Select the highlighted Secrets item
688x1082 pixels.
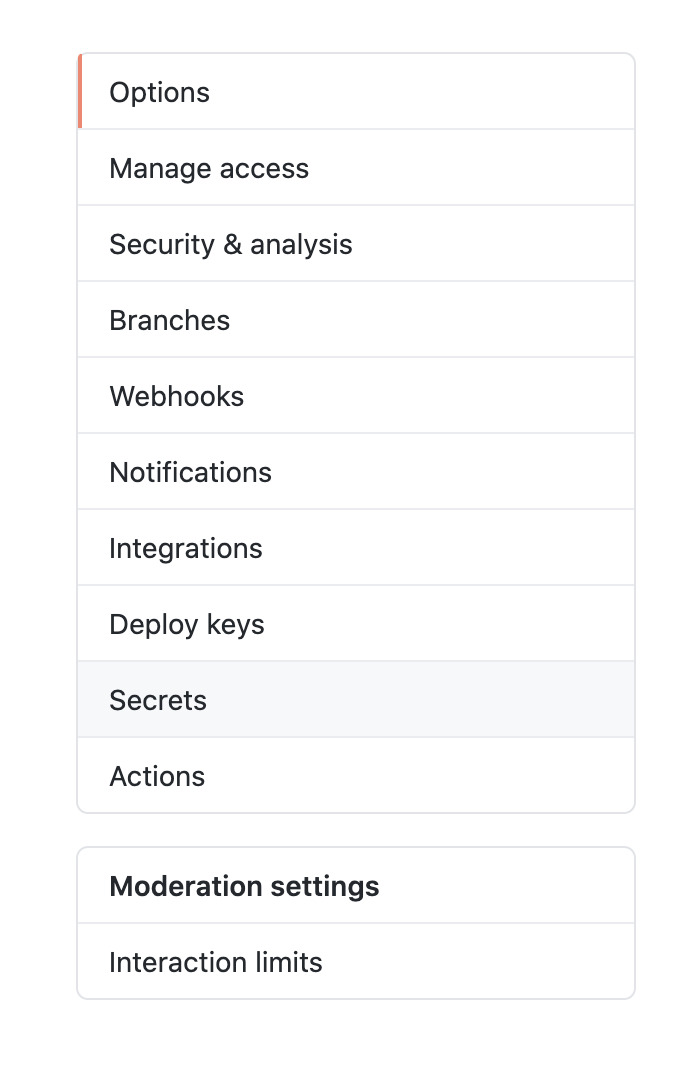point(158,700)
